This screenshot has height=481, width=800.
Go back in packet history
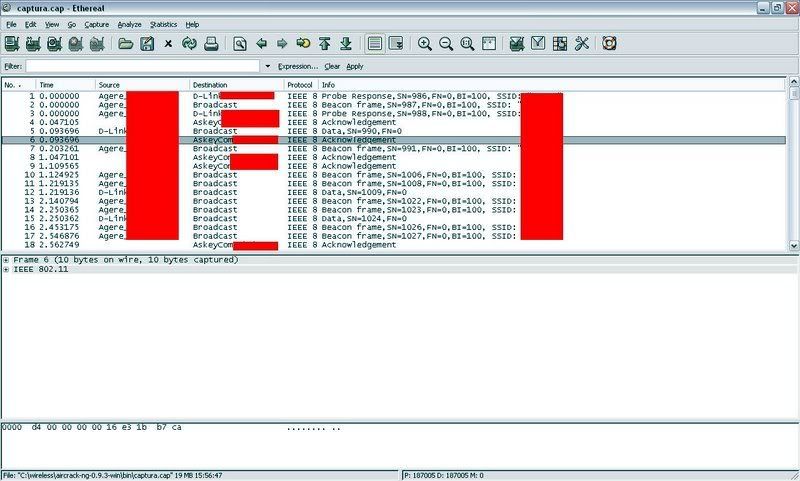pyautogui.click(x=261, y=44)
